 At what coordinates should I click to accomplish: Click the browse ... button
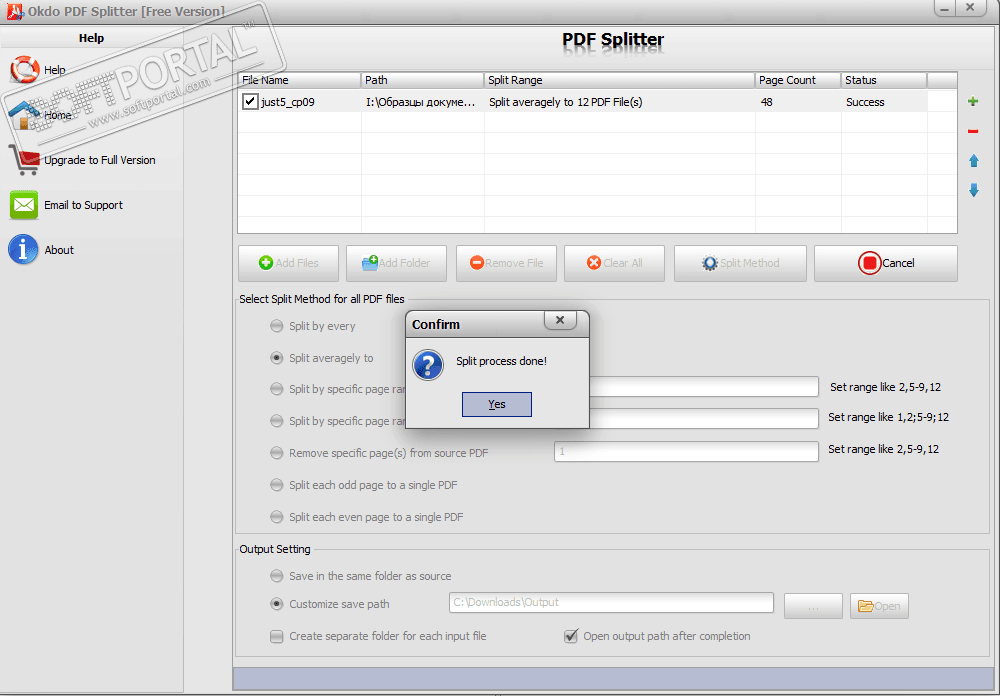click(813, 606)
